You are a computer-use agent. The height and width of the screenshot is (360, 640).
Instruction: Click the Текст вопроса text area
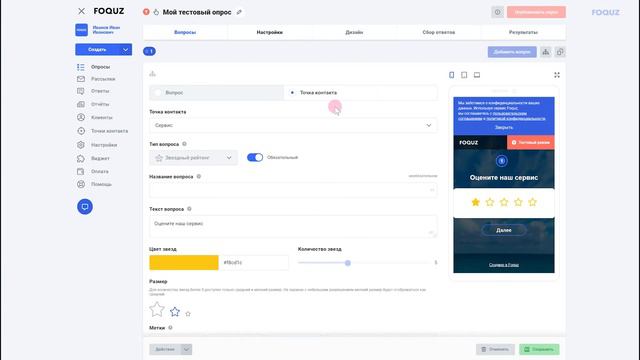[x=293, y=227]
